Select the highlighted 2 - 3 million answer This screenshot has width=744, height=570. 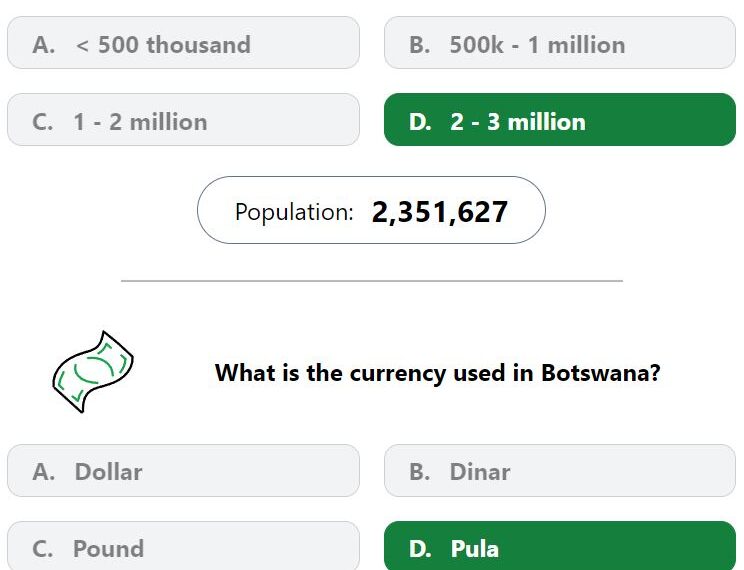tap(560, 120)
